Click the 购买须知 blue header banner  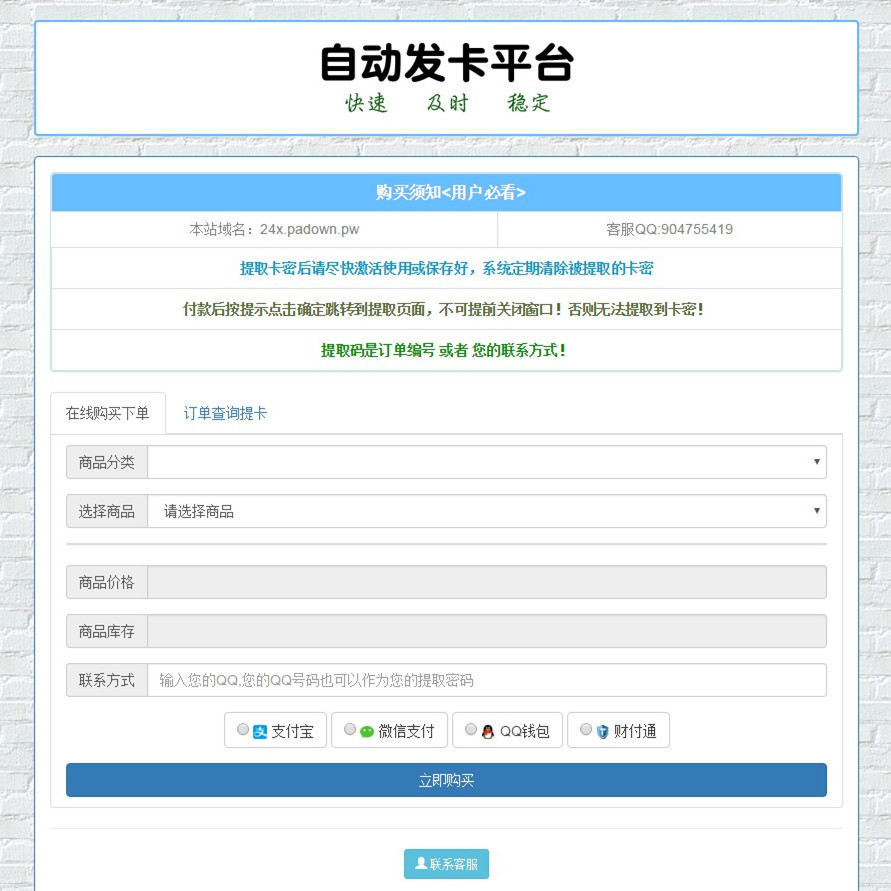pos(445,193)
